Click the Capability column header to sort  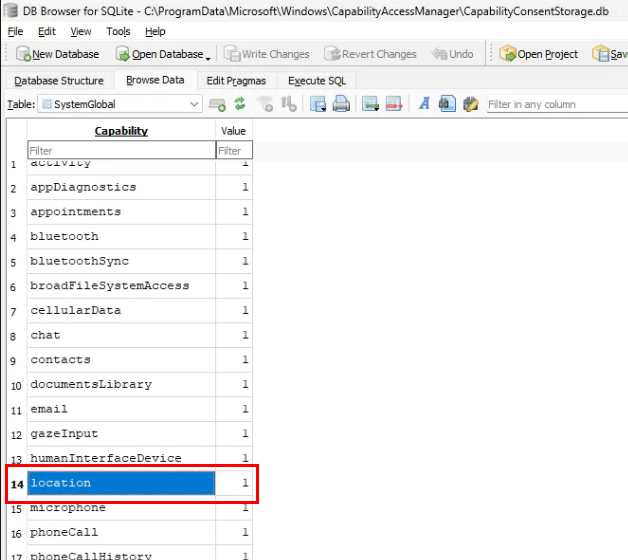point(121,131)
